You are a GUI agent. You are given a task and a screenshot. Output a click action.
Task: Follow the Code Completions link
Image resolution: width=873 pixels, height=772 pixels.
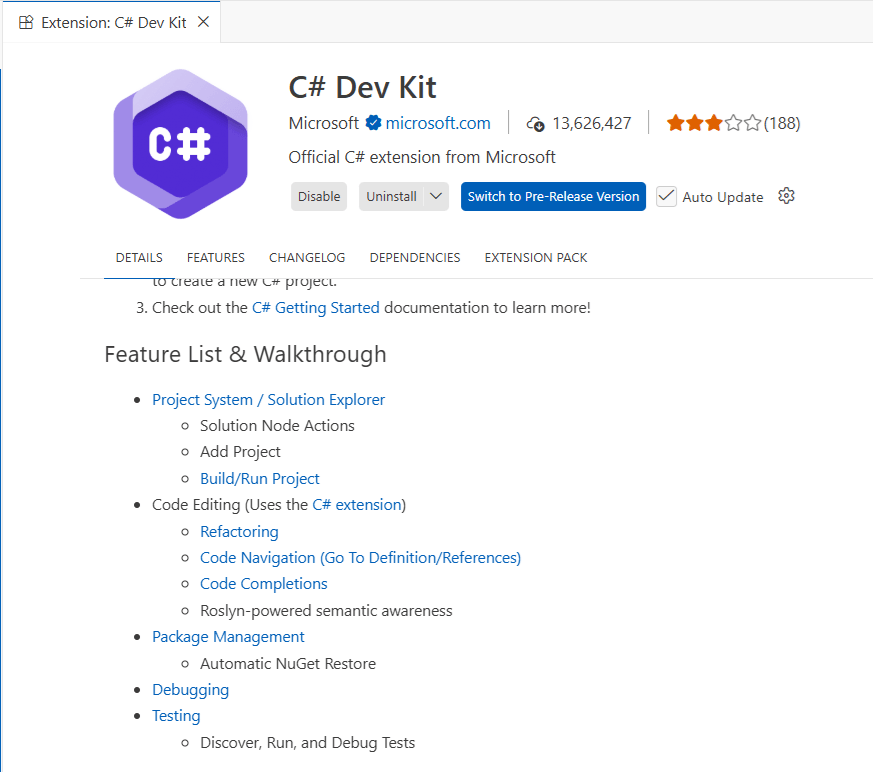[x=263, y=583]
